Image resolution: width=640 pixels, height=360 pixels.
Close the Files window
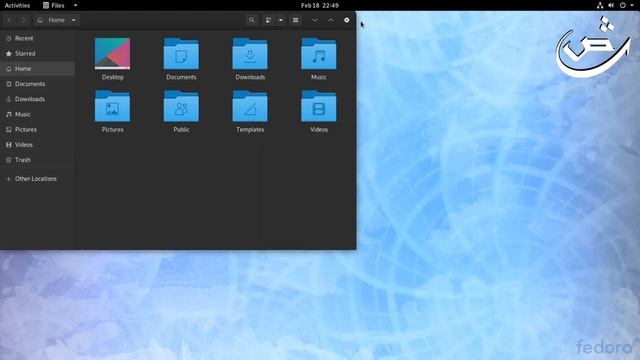(347, 20)
